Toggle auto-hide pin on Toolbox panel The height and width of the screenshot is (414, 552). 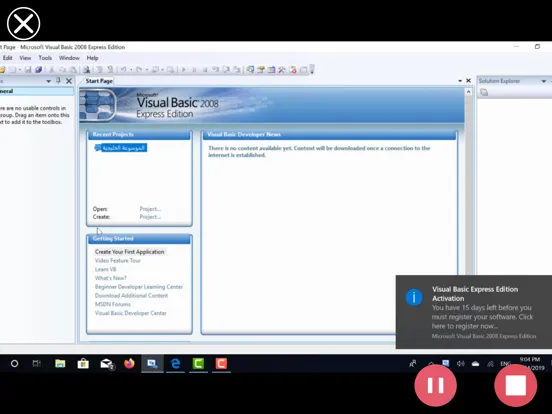point(58,81)
